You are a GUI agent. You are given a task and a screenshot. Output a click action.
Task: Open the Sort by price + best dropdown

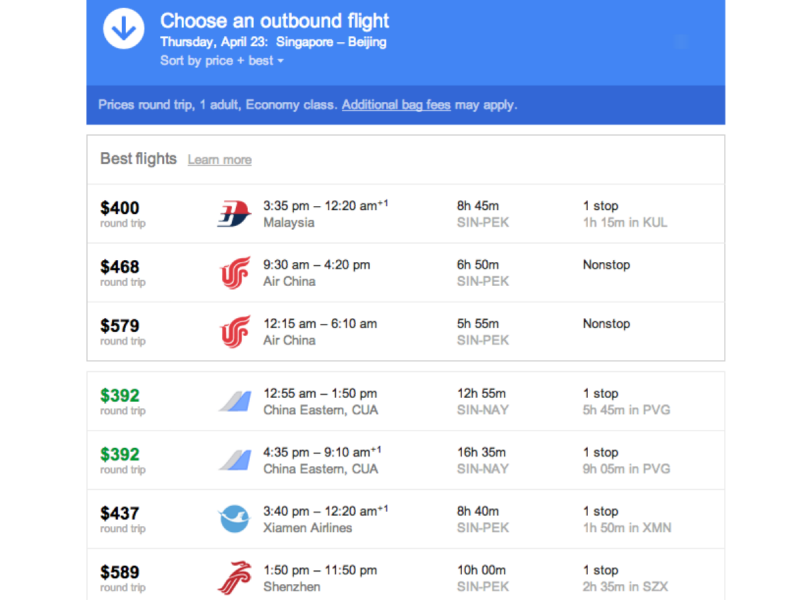point(222,61)
